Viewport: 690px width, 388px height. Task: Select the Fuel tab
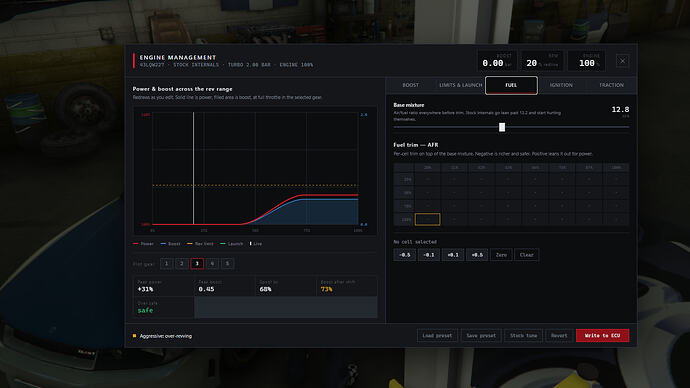[511, 85]
